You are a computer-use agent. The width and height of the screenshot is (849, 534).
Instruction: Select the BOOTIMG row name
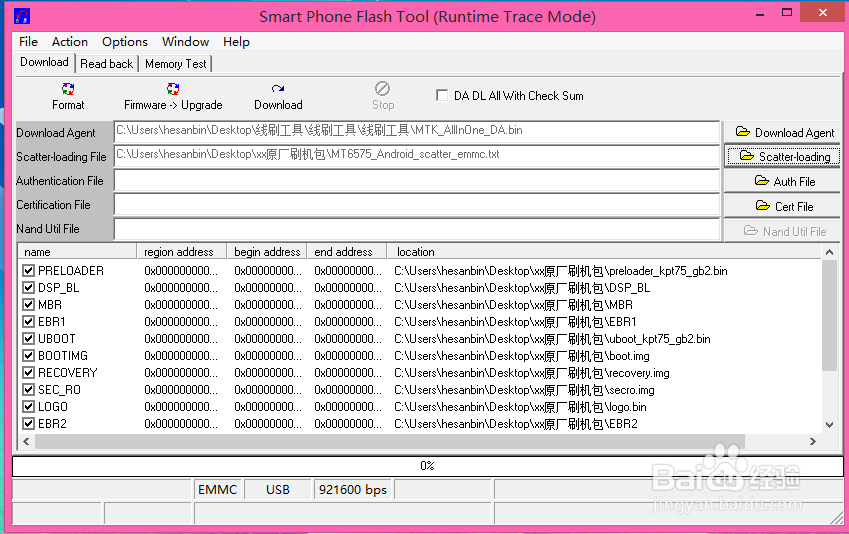[63, 356]
